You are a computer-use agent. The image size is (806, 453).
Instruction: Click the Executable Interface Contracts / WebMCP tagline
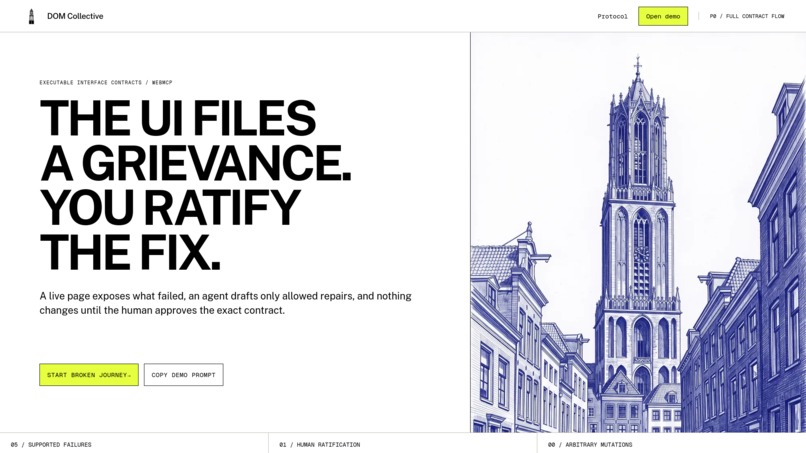(106, 82)
